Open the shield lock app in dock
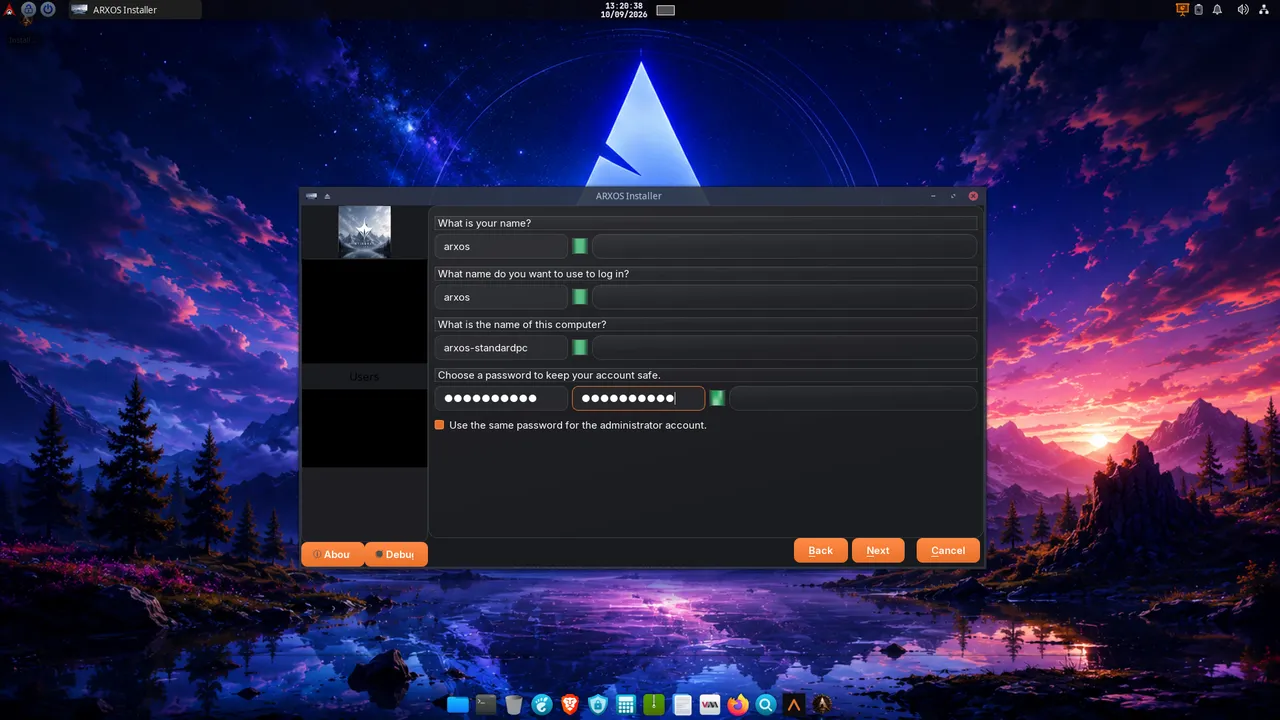The image size is (1280, 720). click(598, 705)
